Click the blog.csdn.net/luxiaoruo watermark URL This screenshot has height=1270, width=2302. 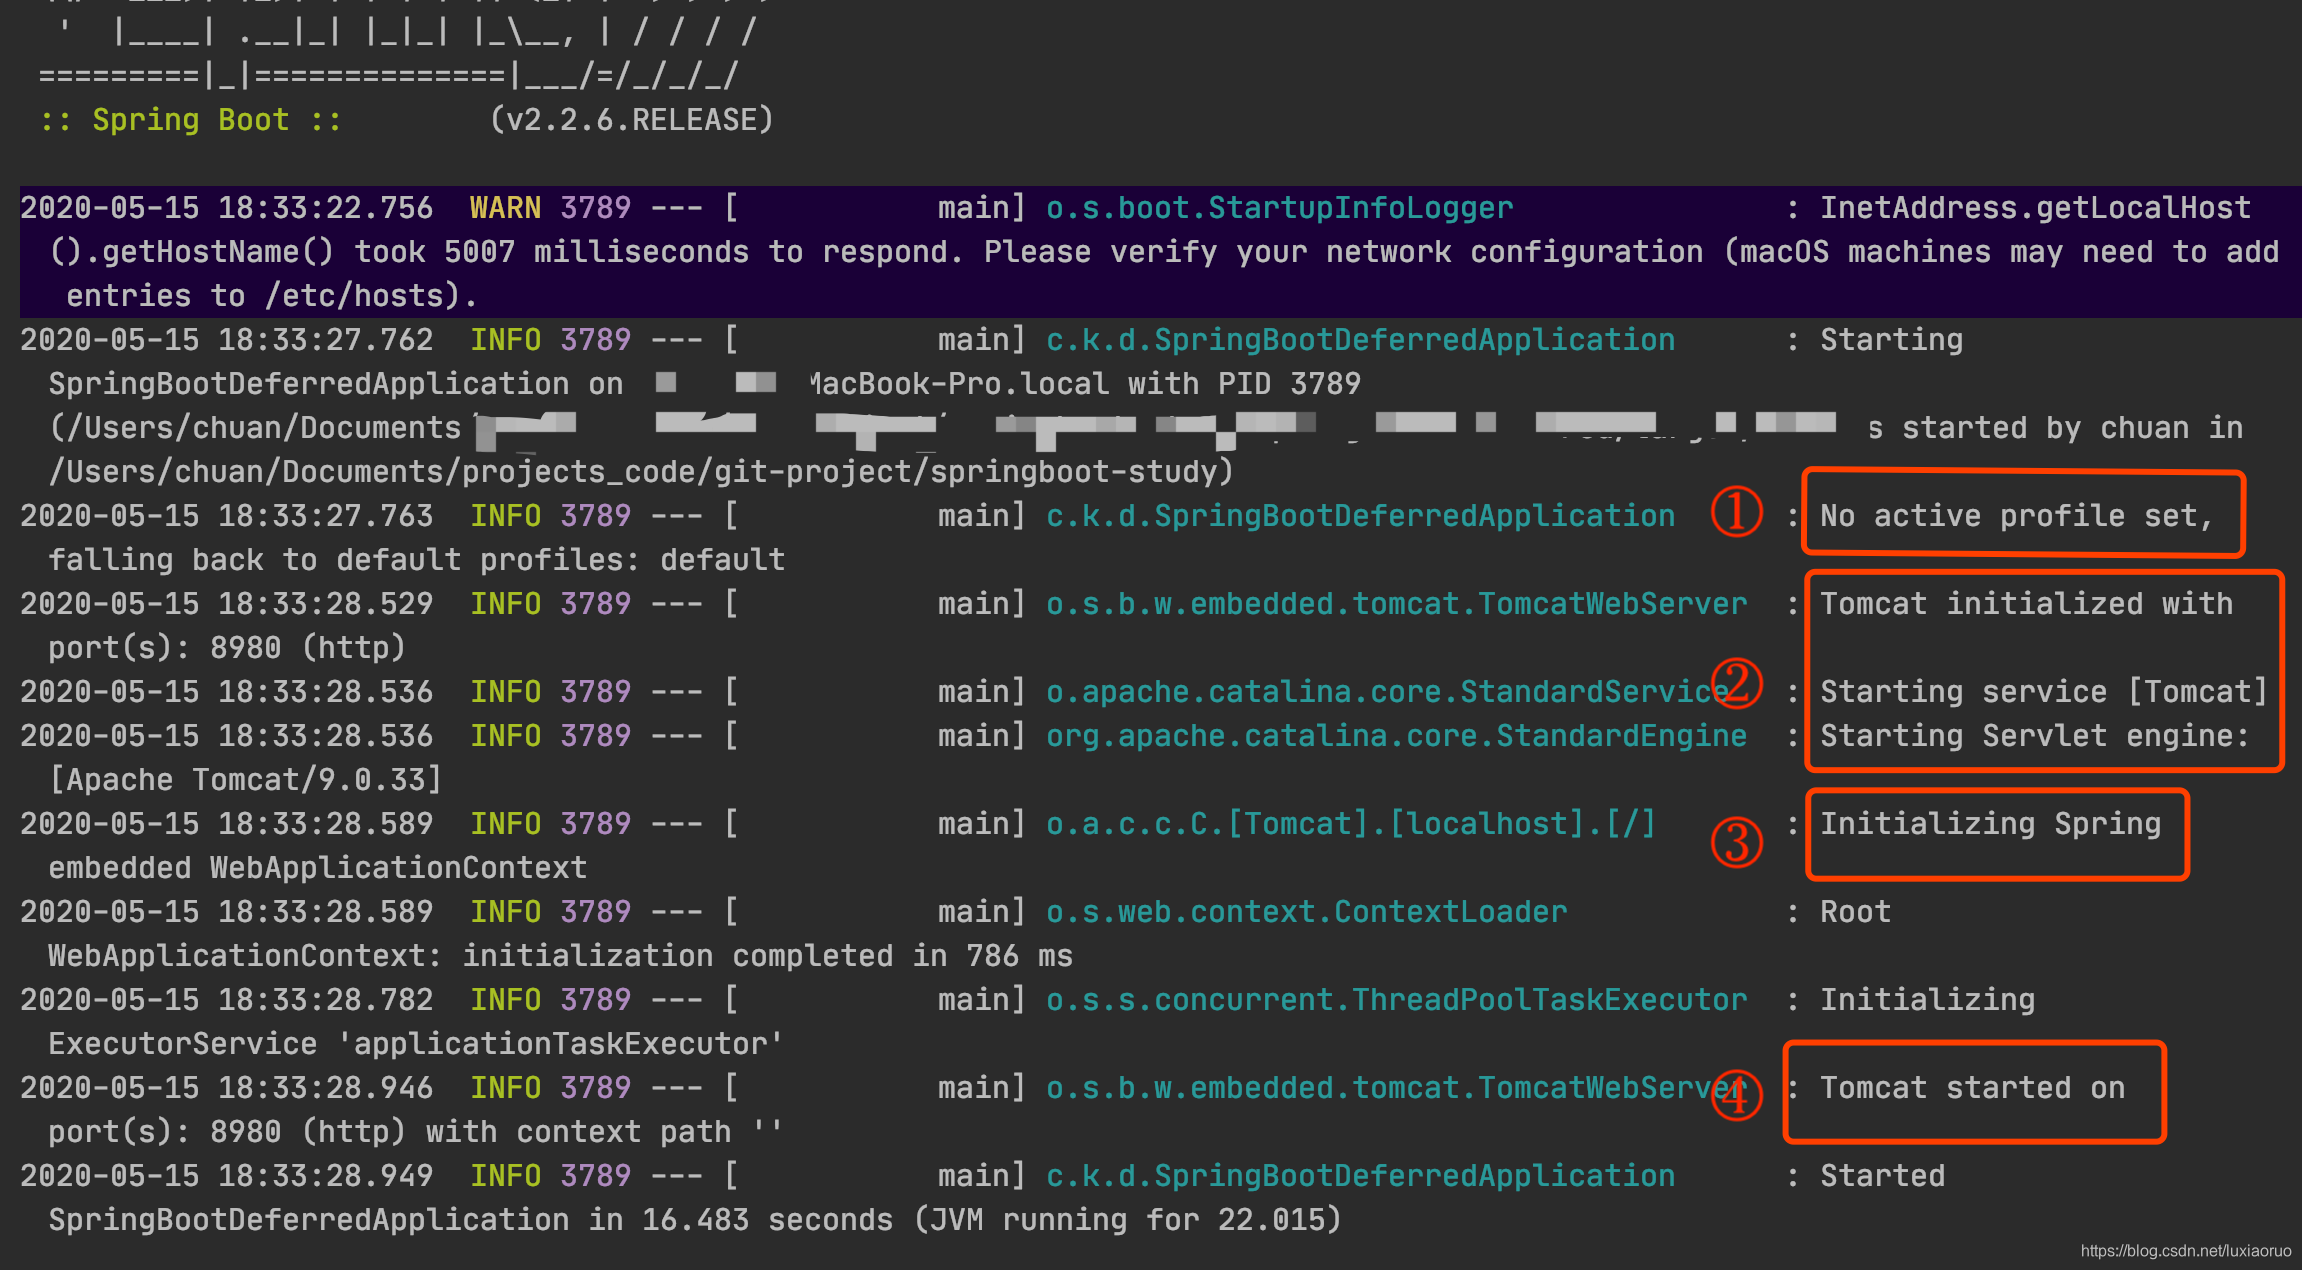(2185, 1251)
